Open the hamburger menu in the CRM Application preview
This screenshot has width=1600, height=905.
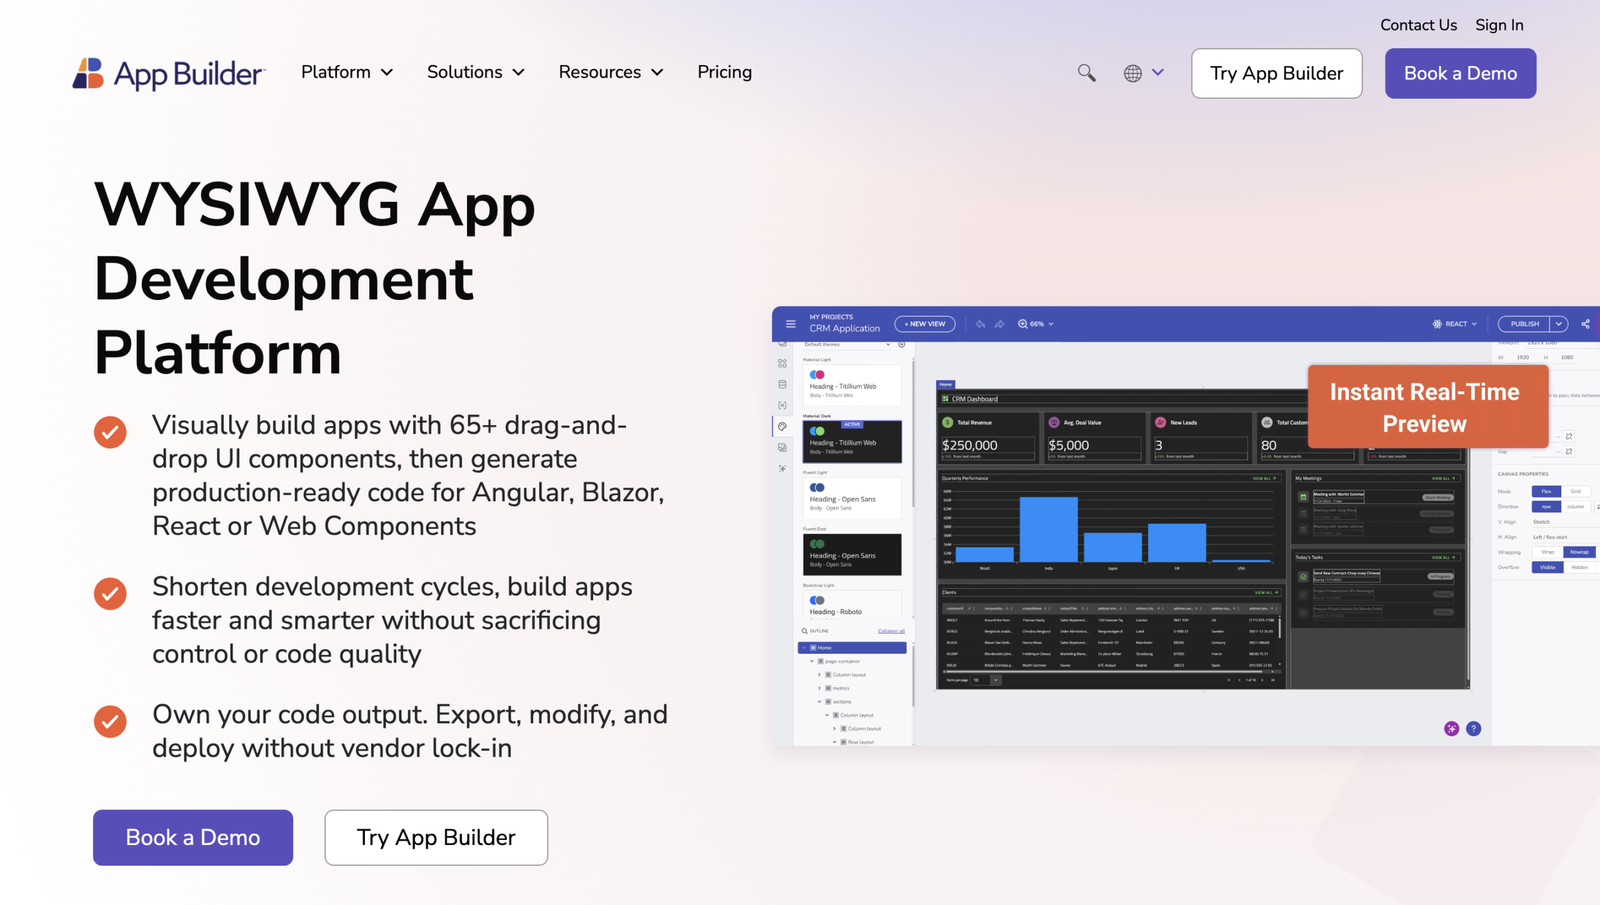[791, 324]
